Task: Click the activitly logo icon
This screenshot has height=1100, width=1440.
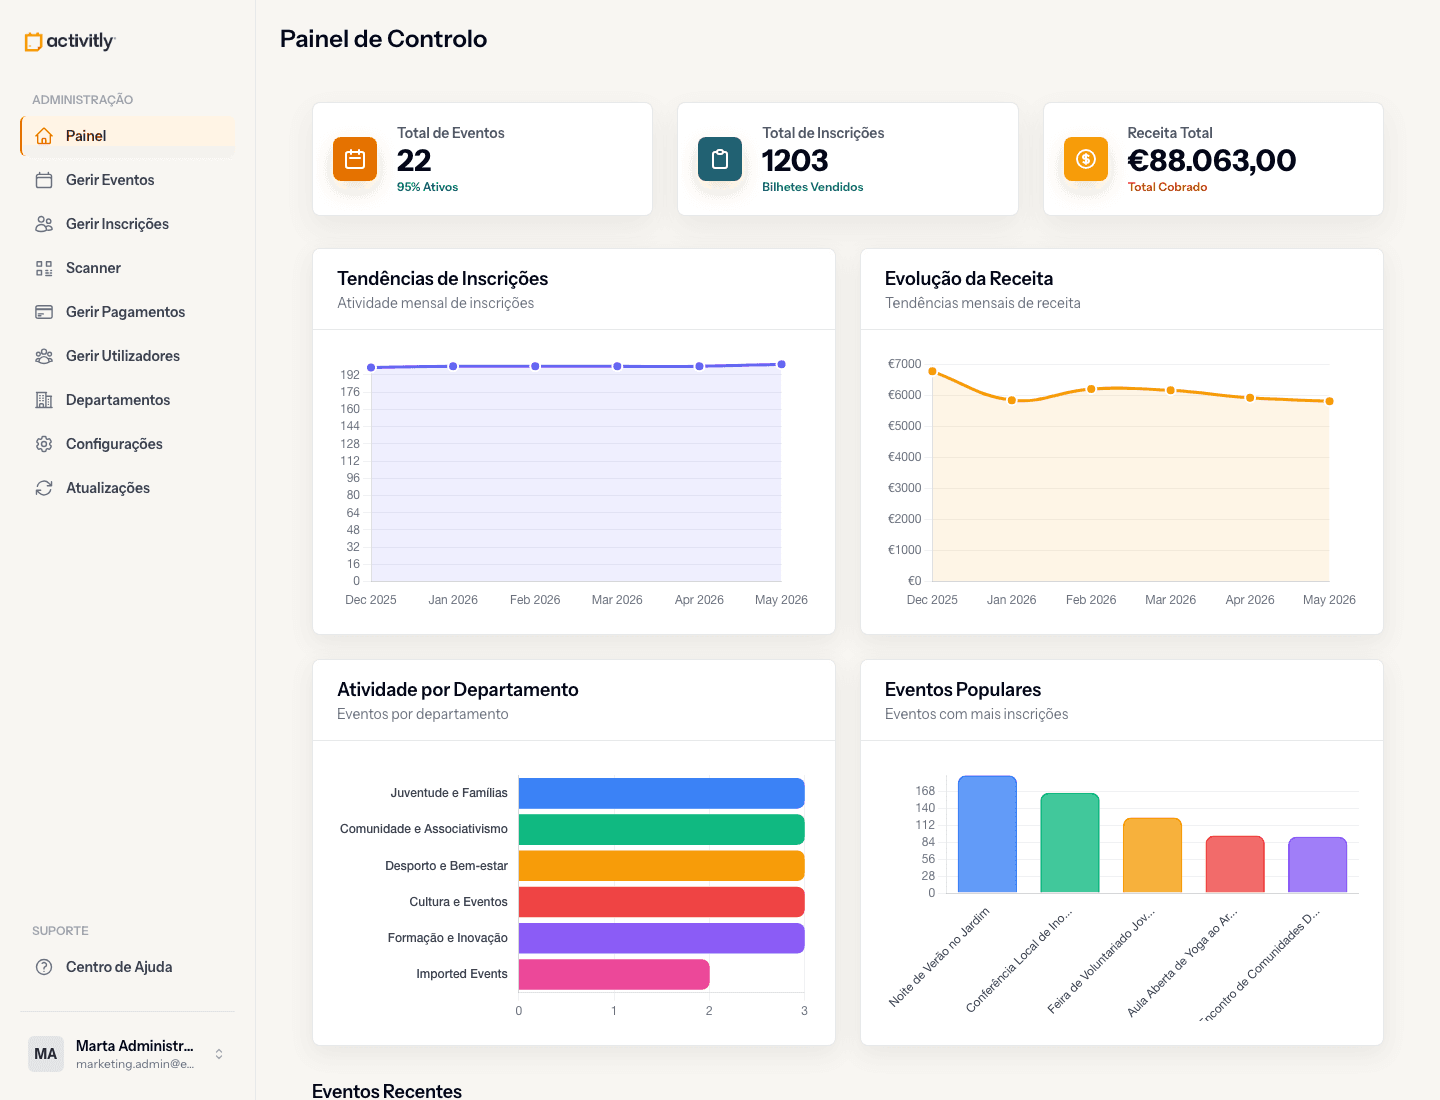Action: pyautogui.click(x=34, y=41)
